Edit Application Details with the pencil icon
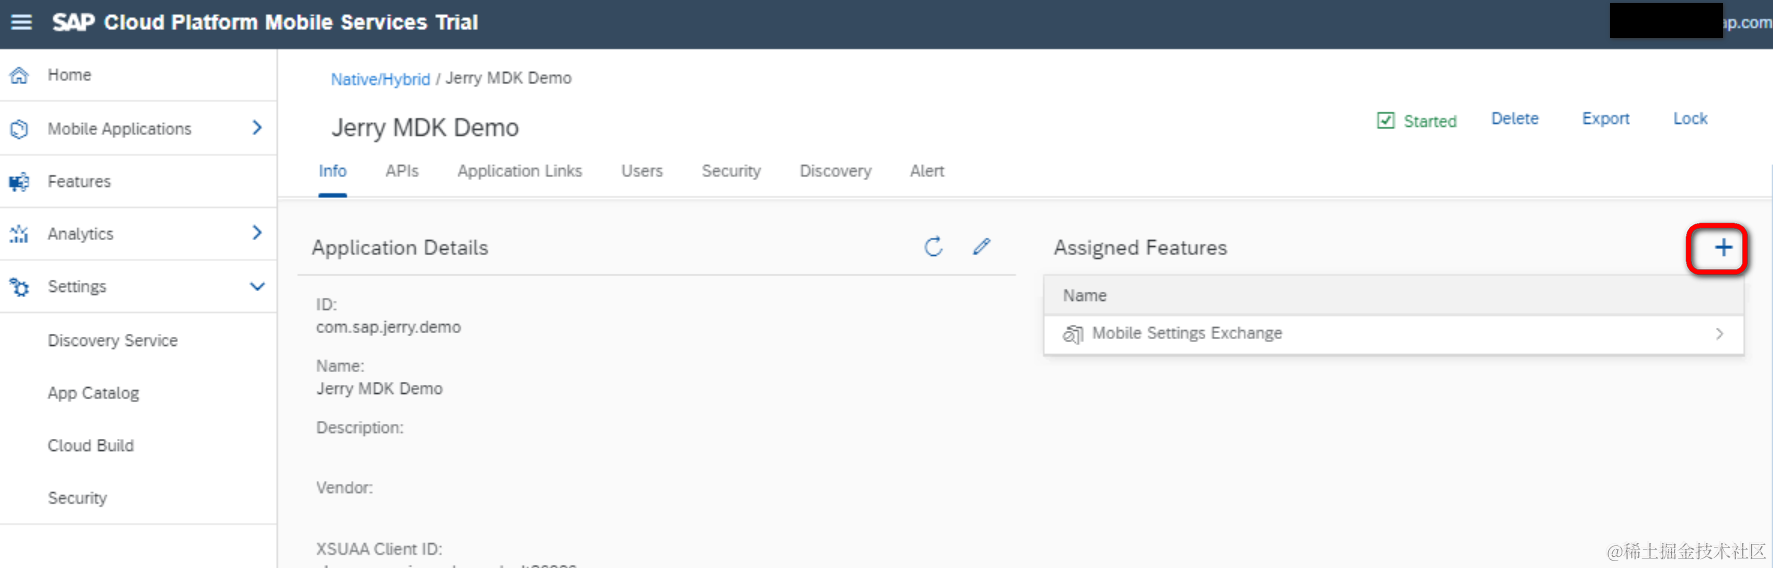 pos(981,246)
